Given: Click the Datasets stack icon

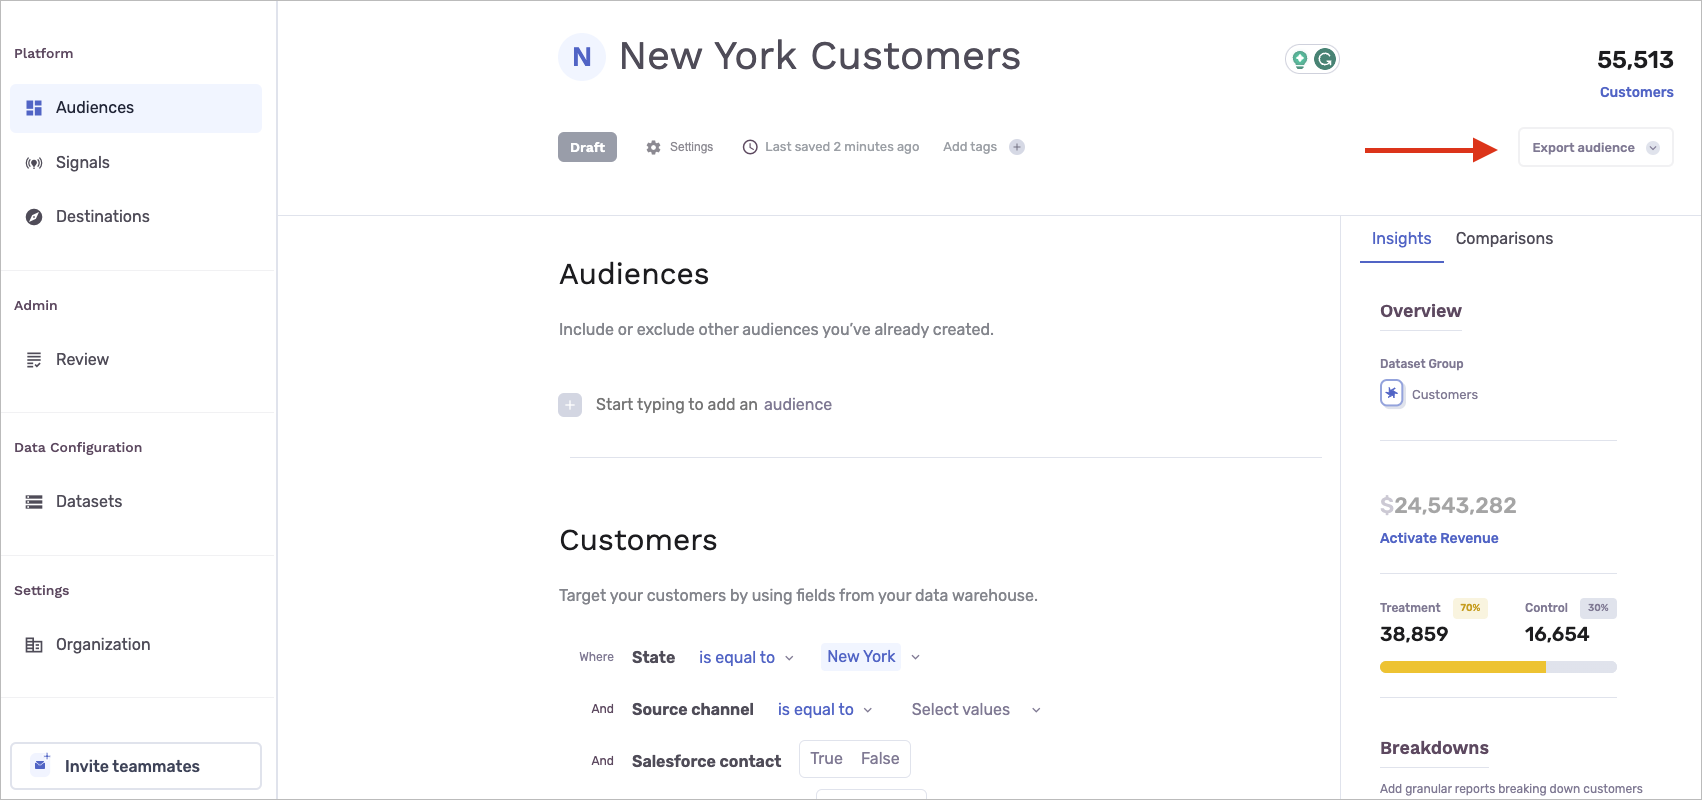Looking at the screenshot, I should [x=34, y=502].
